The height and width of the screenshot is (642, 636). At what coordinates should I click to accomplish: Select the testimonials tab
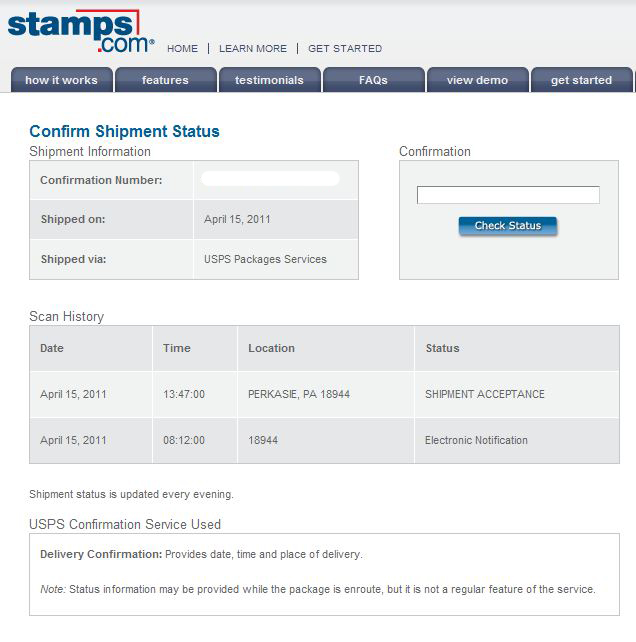tap(269, 80)
